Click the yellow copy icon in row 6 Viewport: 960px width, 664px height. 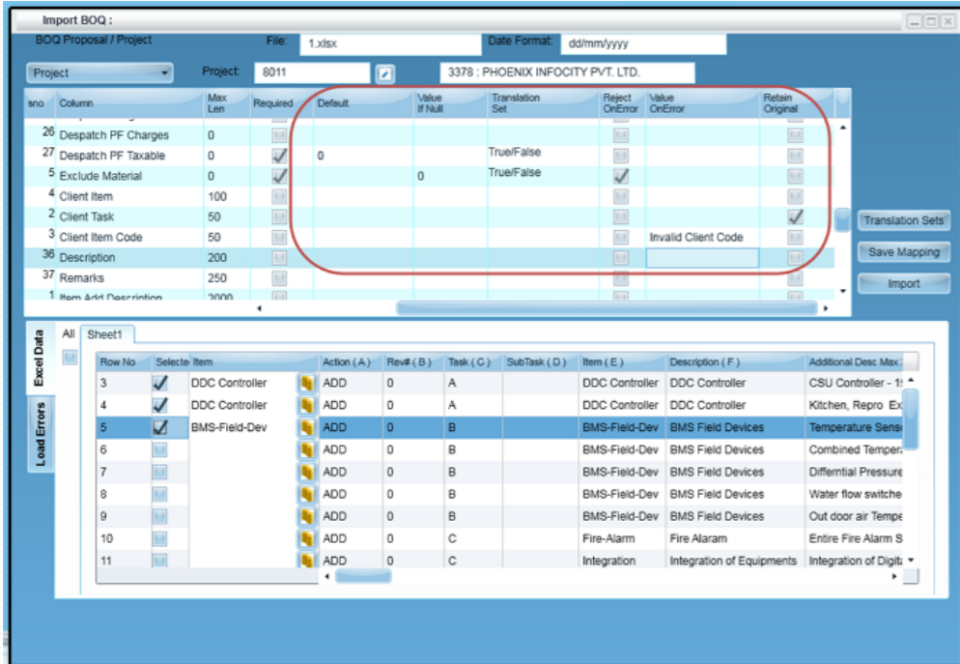coord(307,450)
